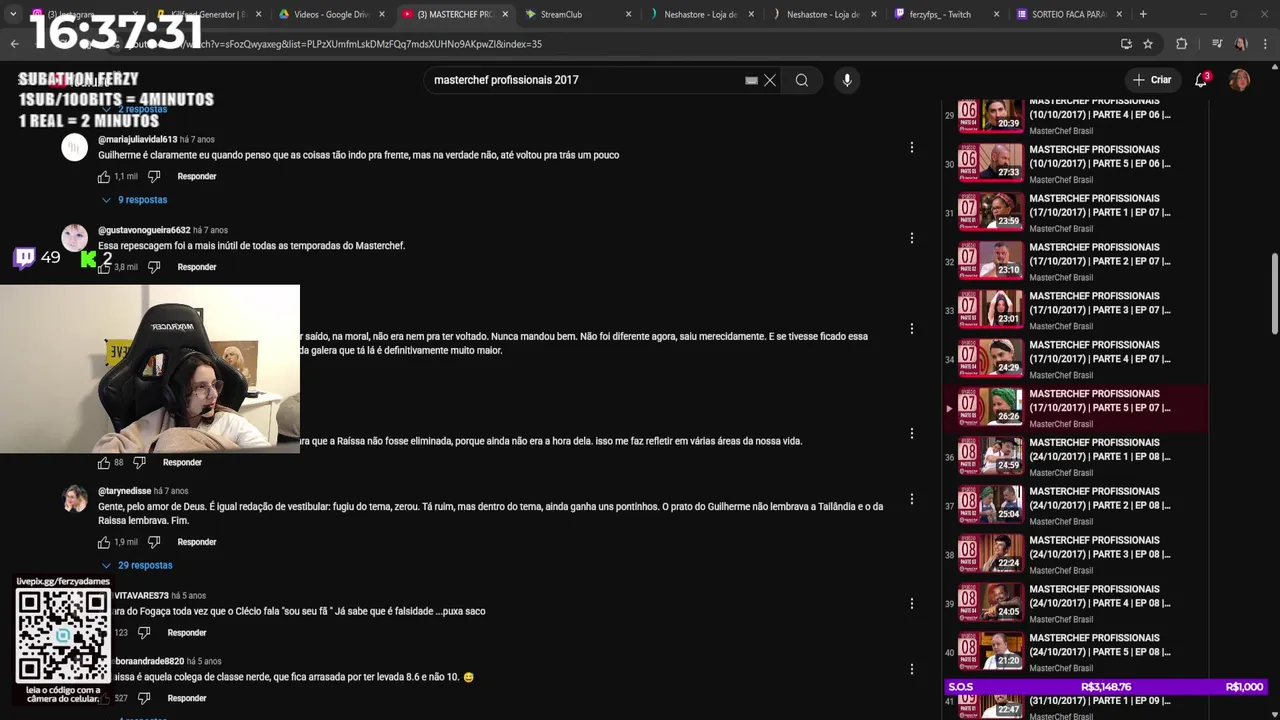Clear the YouTube search text with X
The image size is (1280, 720).
point(770,80)
